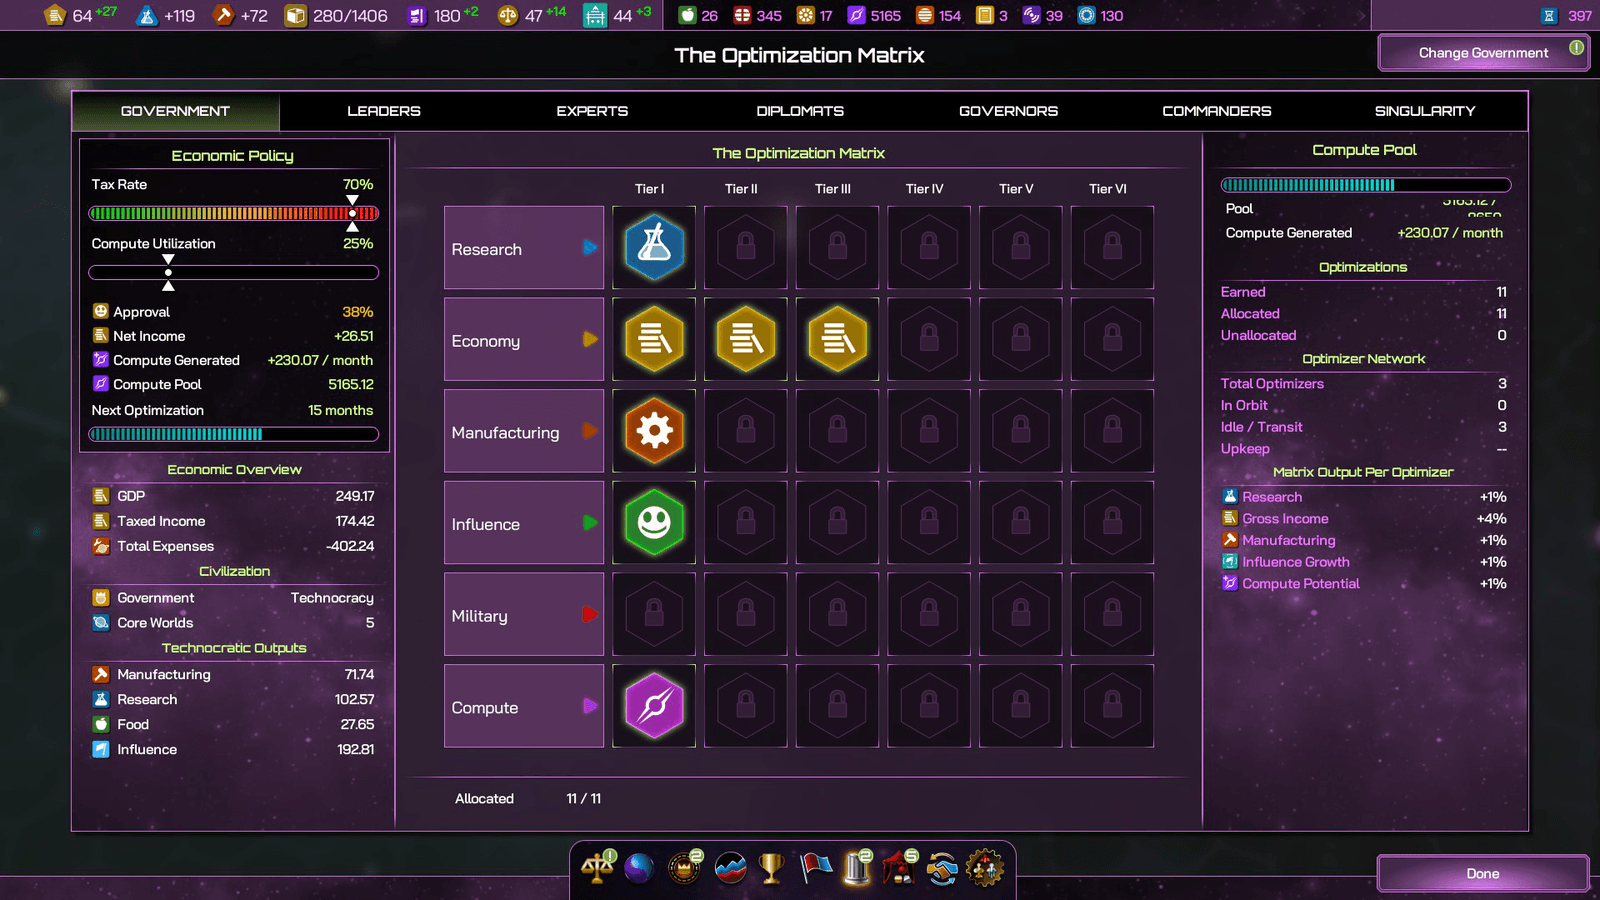The width and height of the screenshot is (1600, 900).
Task: Expand the Military row red arrow
Action: [590, 614]
